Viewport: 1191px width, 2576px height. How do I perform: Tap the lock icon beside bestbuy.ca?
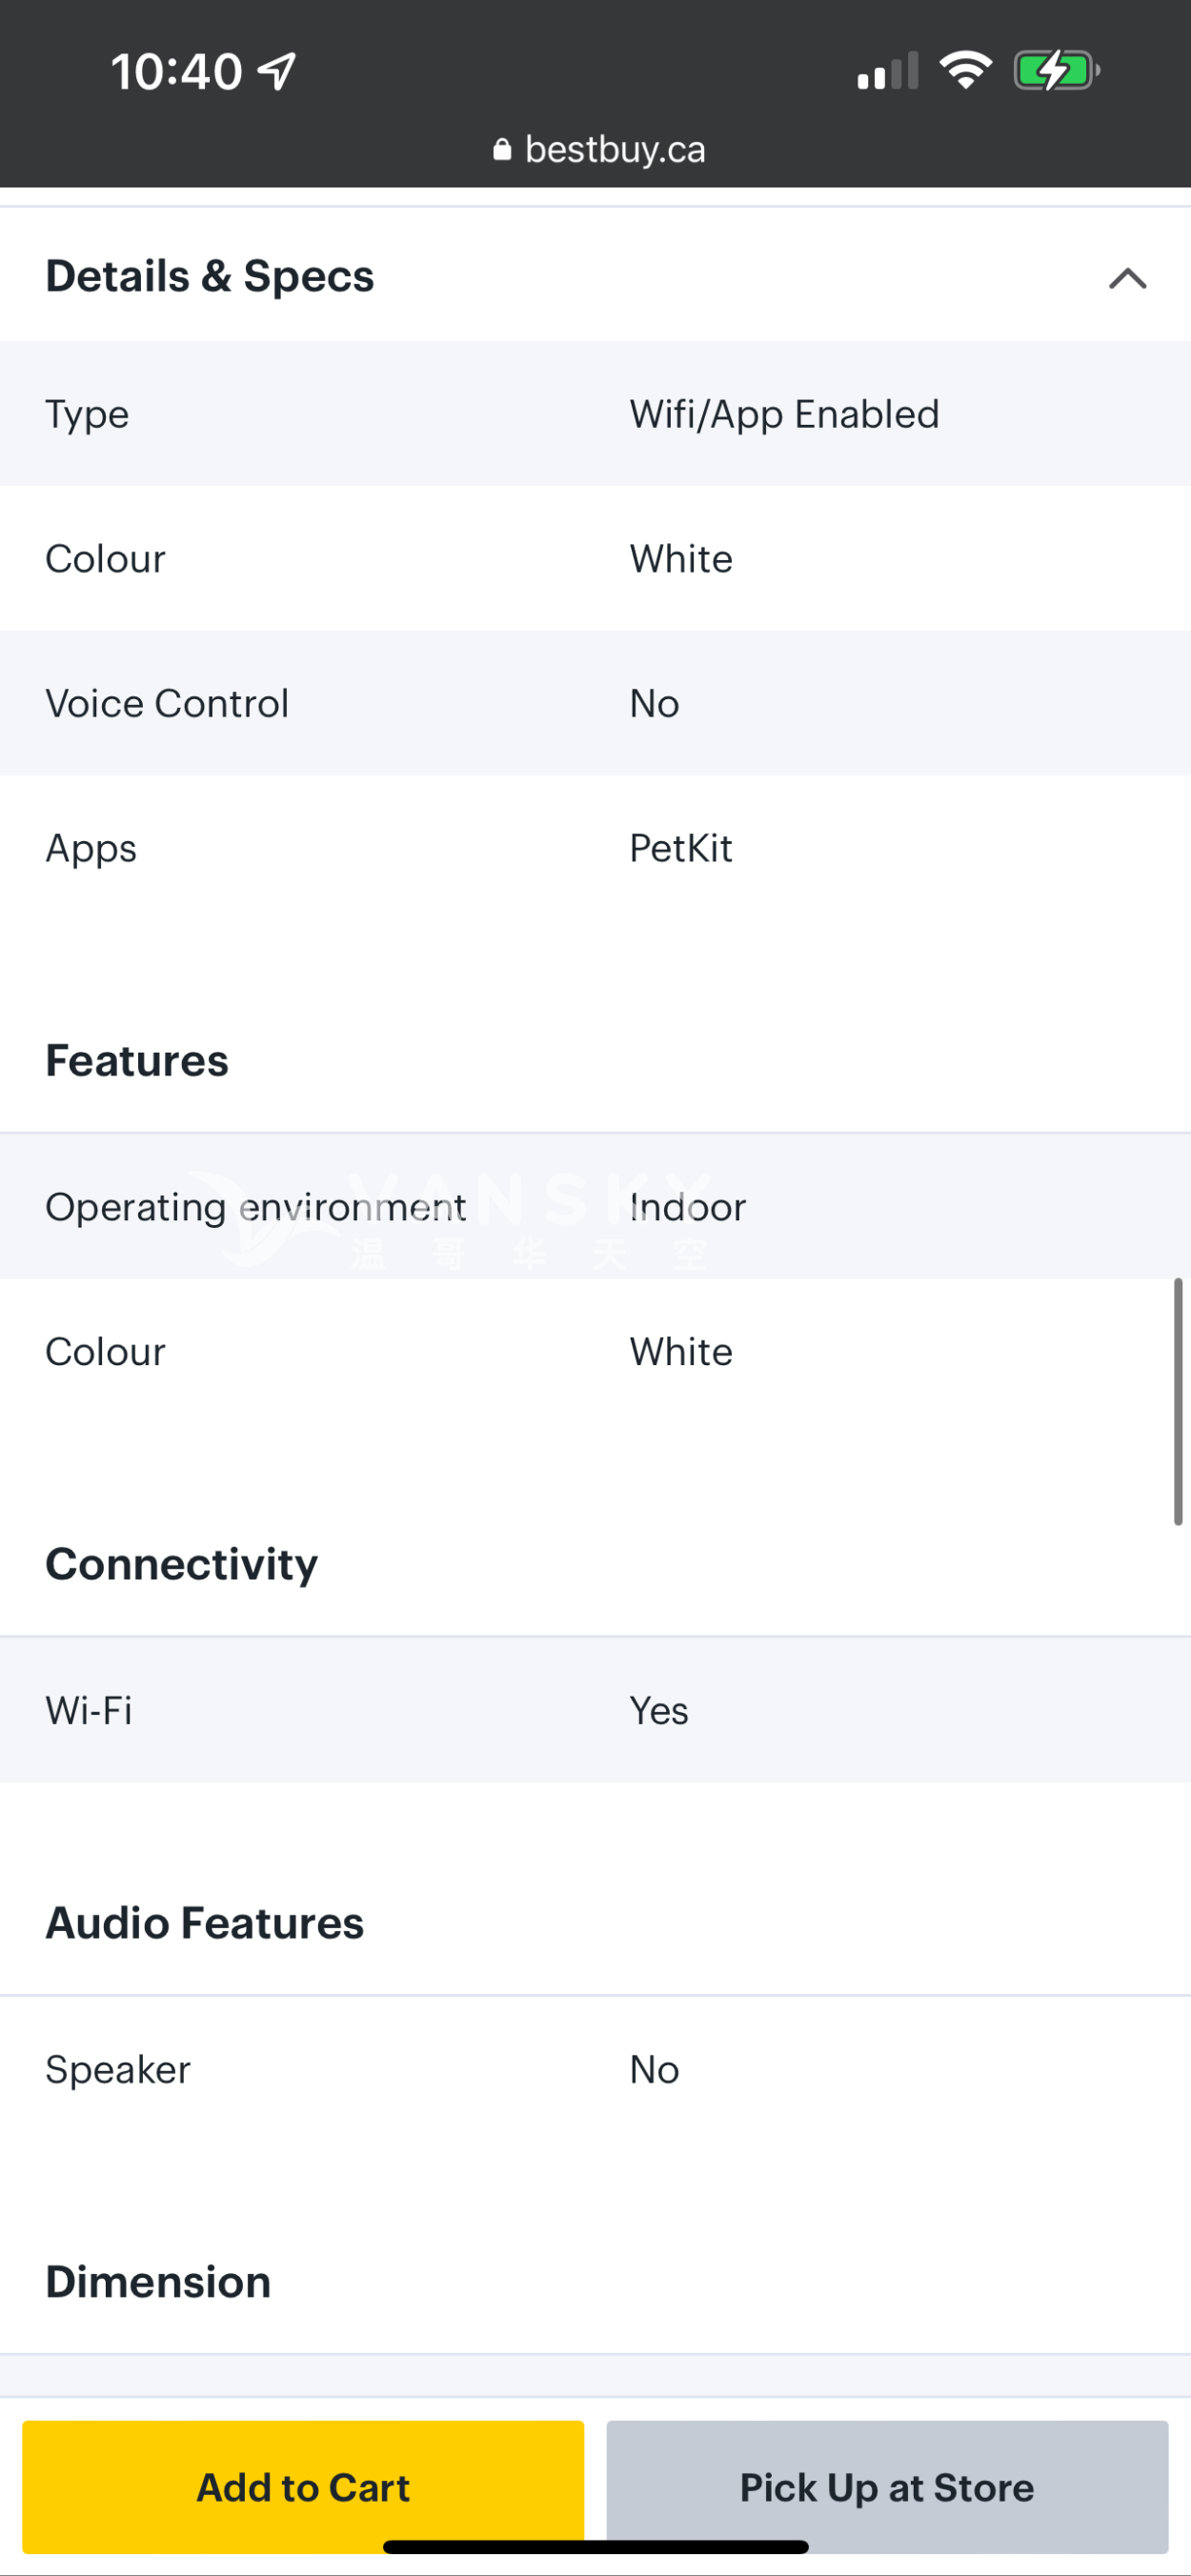502,149
